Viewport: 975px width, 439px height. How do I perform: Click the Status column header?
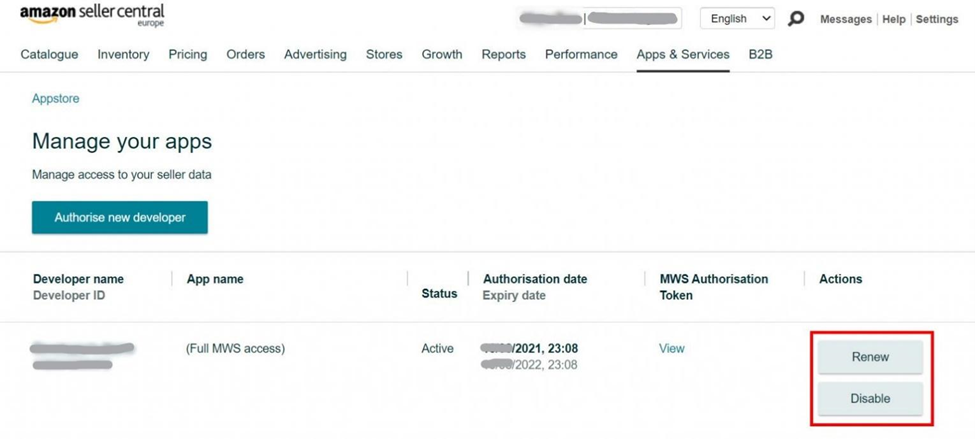coord(440,293)
